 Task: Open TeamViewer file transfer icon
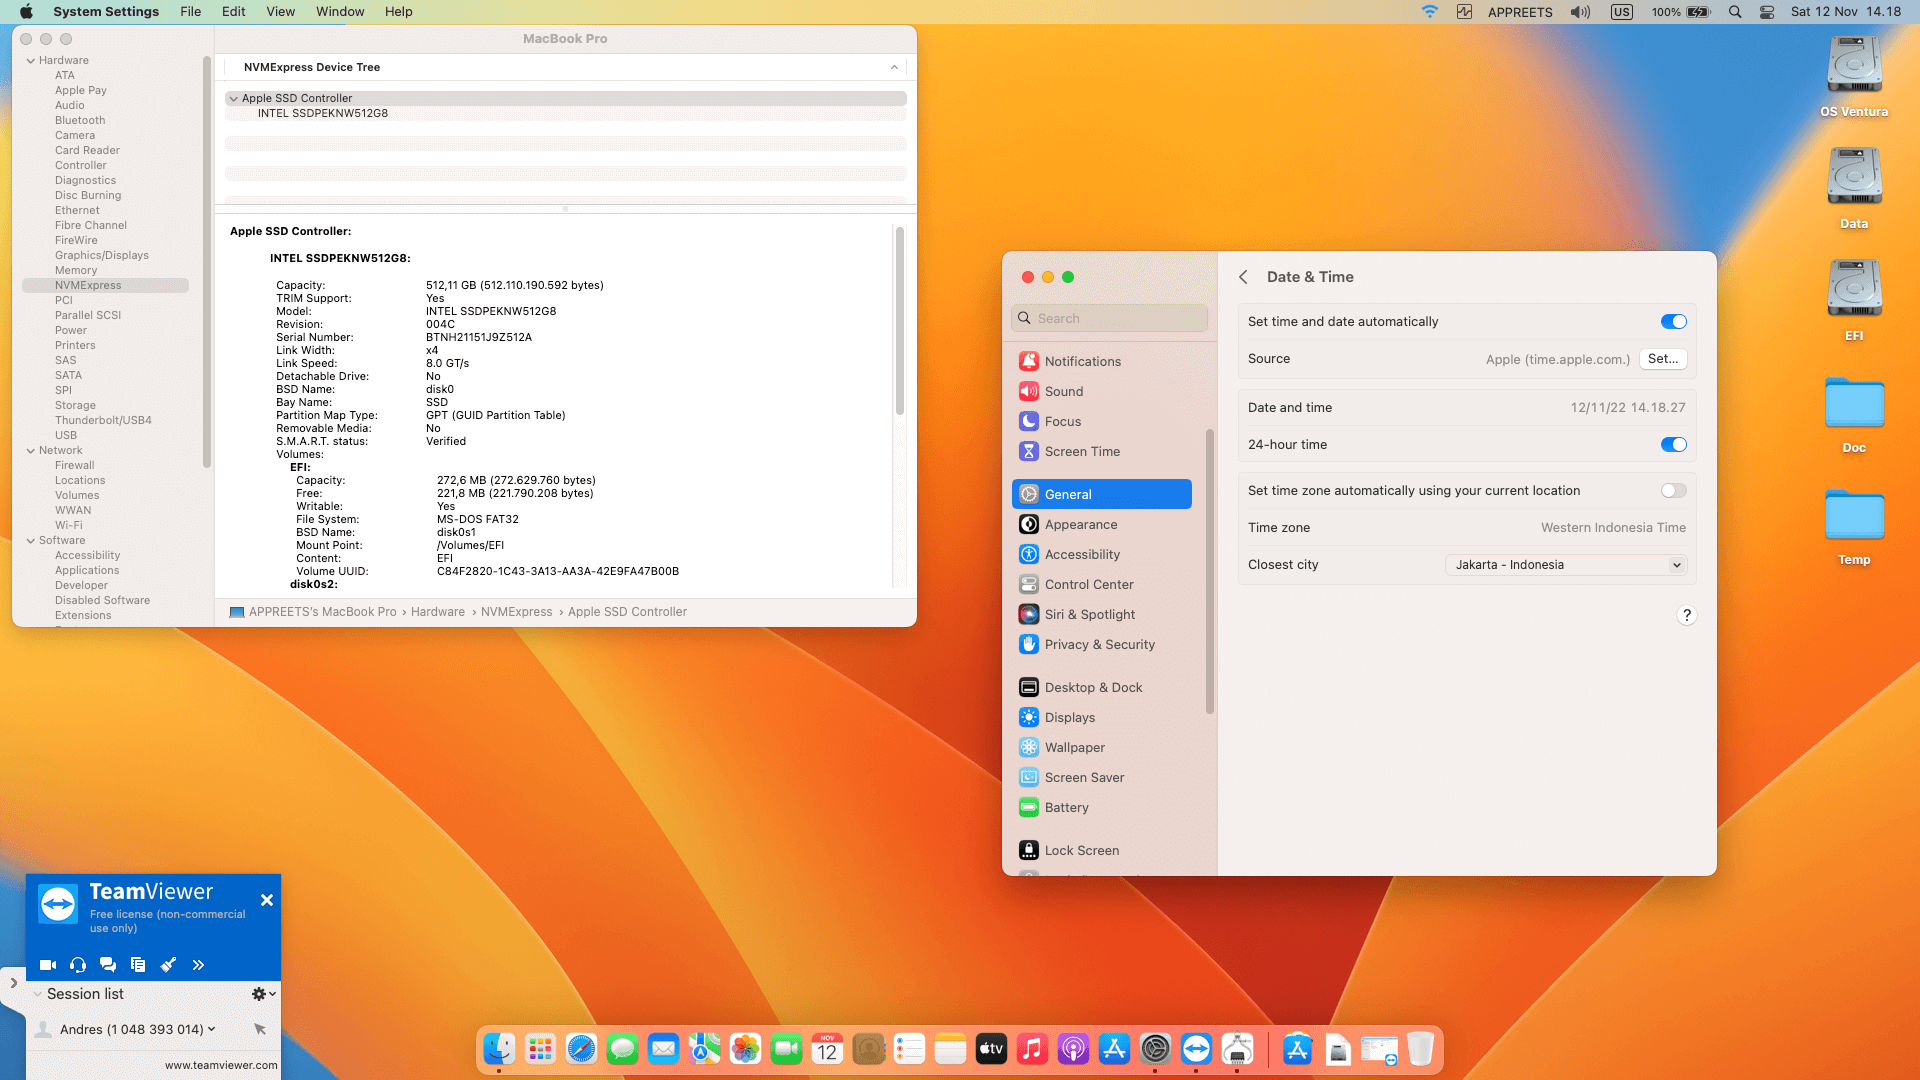138,965
